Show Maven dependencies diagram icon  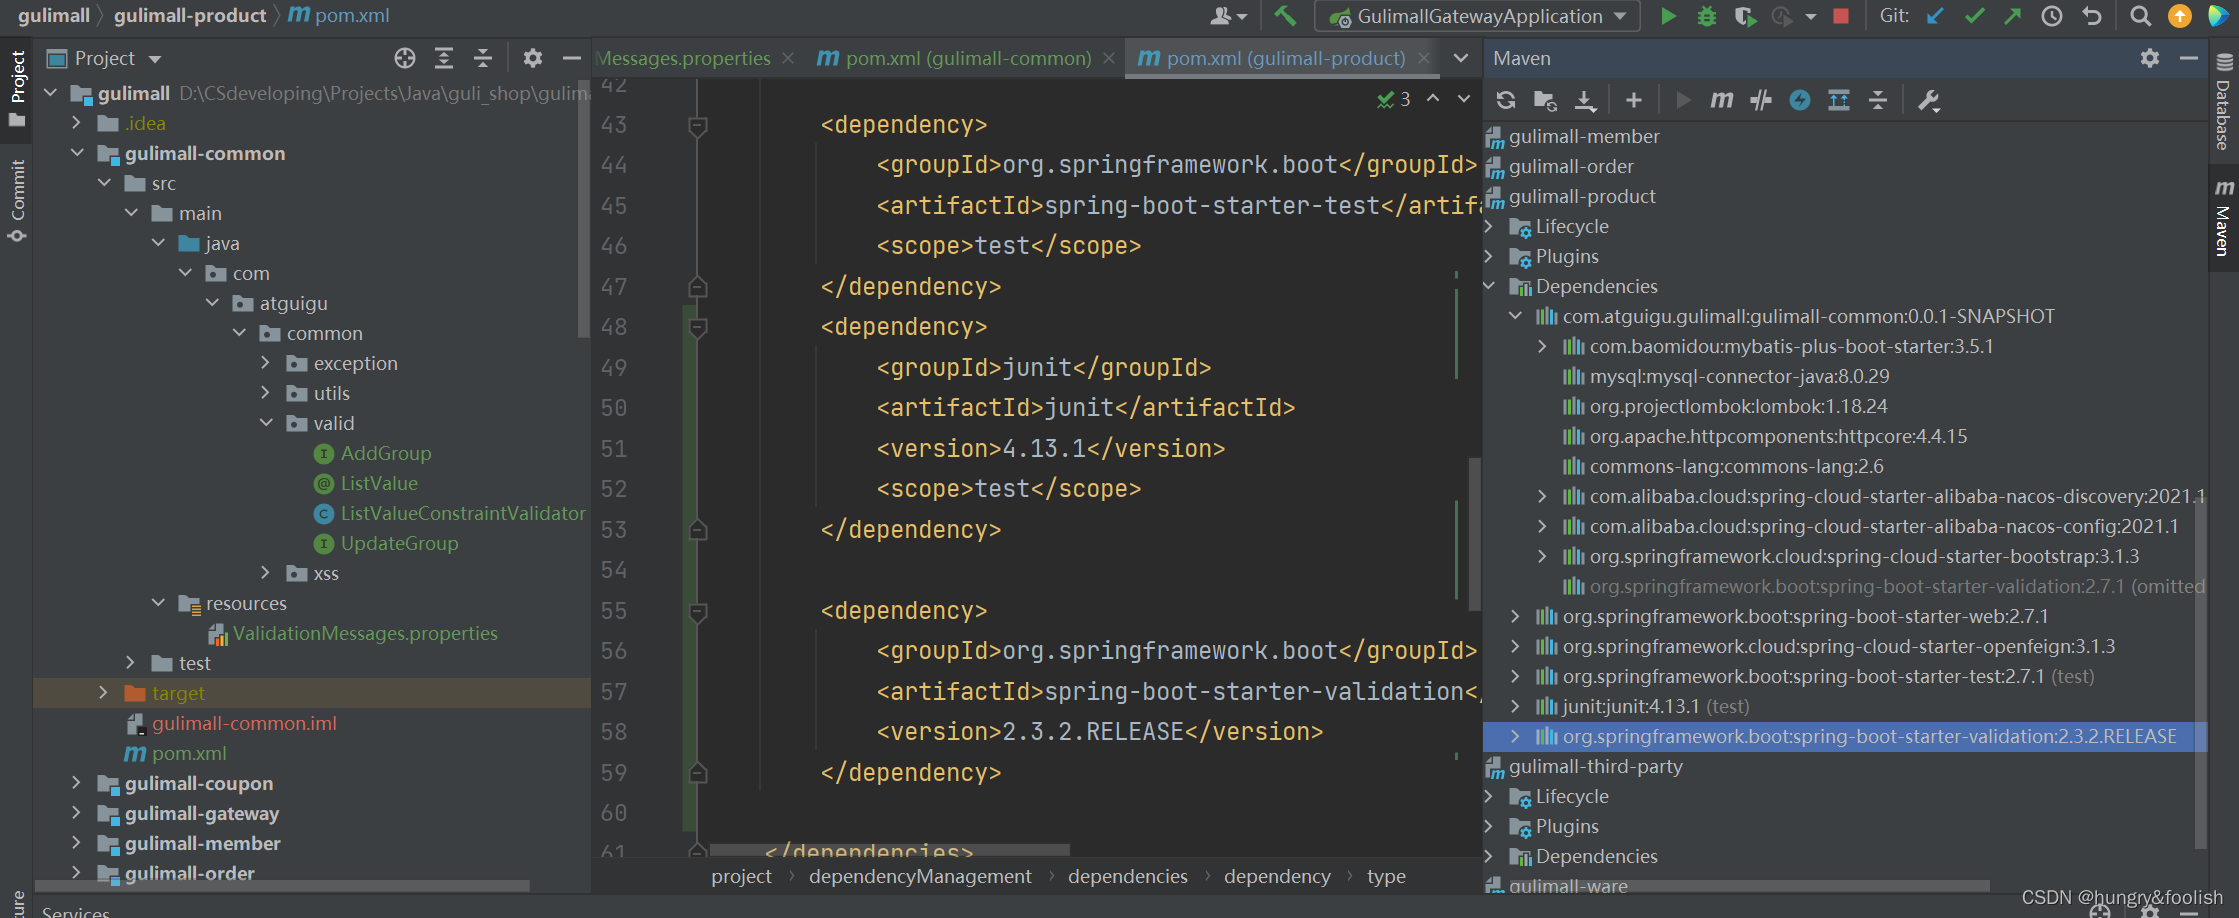pyautogui.click(x=1839, y=100)
